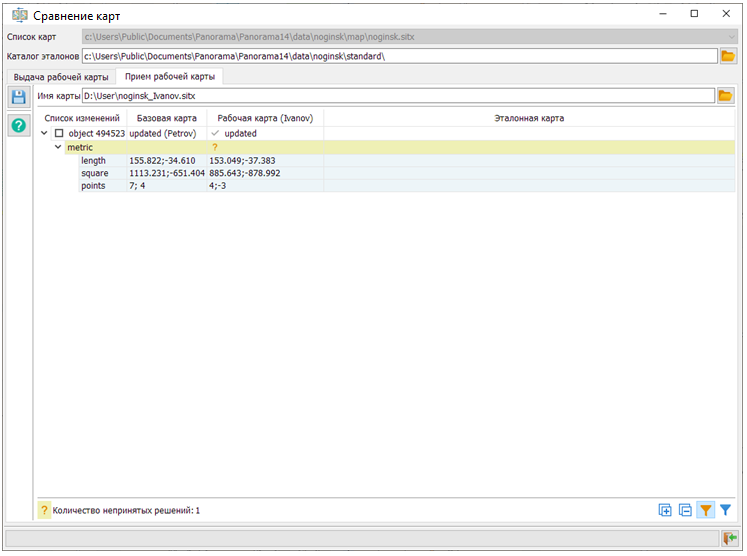Click the Список карт label
This screenshot has height=556, width=747.
tap(31, 37)
